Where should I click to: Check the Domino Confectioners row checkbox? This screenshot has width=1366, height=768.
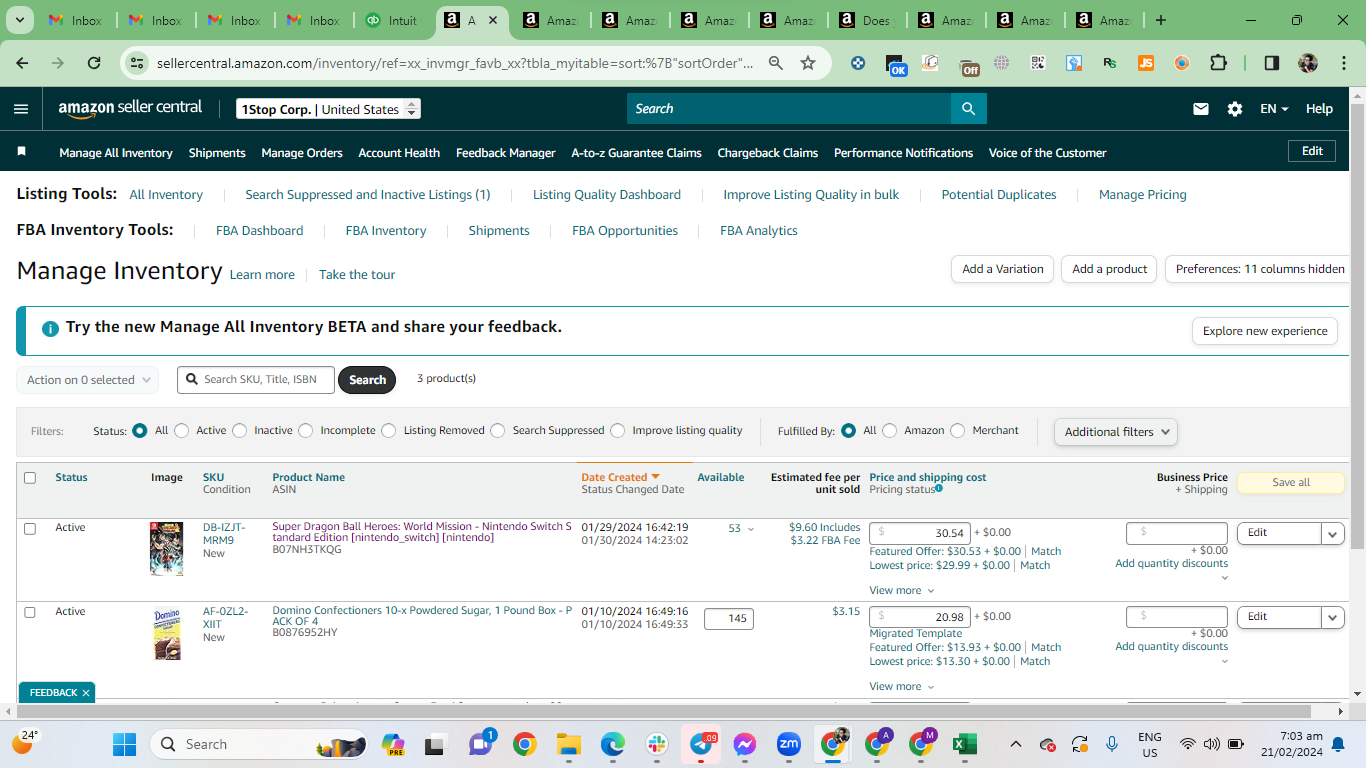point(30,612)
